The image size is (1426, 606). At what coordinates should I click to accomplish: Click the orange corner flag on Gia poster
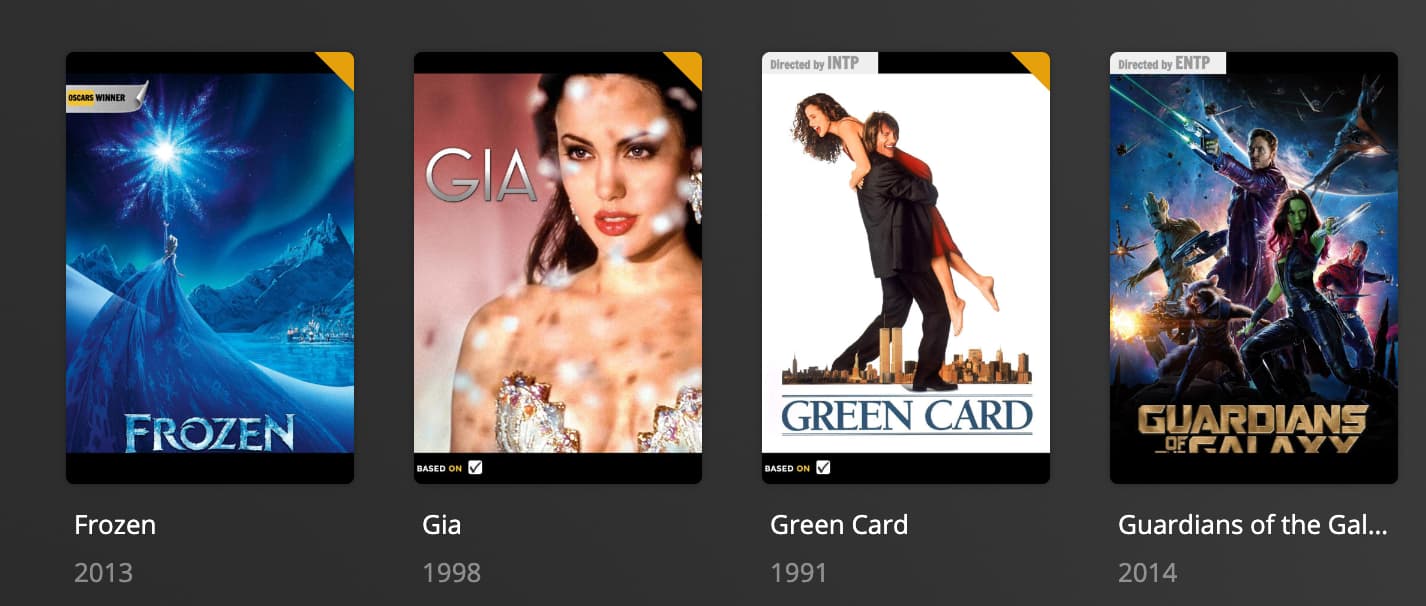tap(688, 65)
